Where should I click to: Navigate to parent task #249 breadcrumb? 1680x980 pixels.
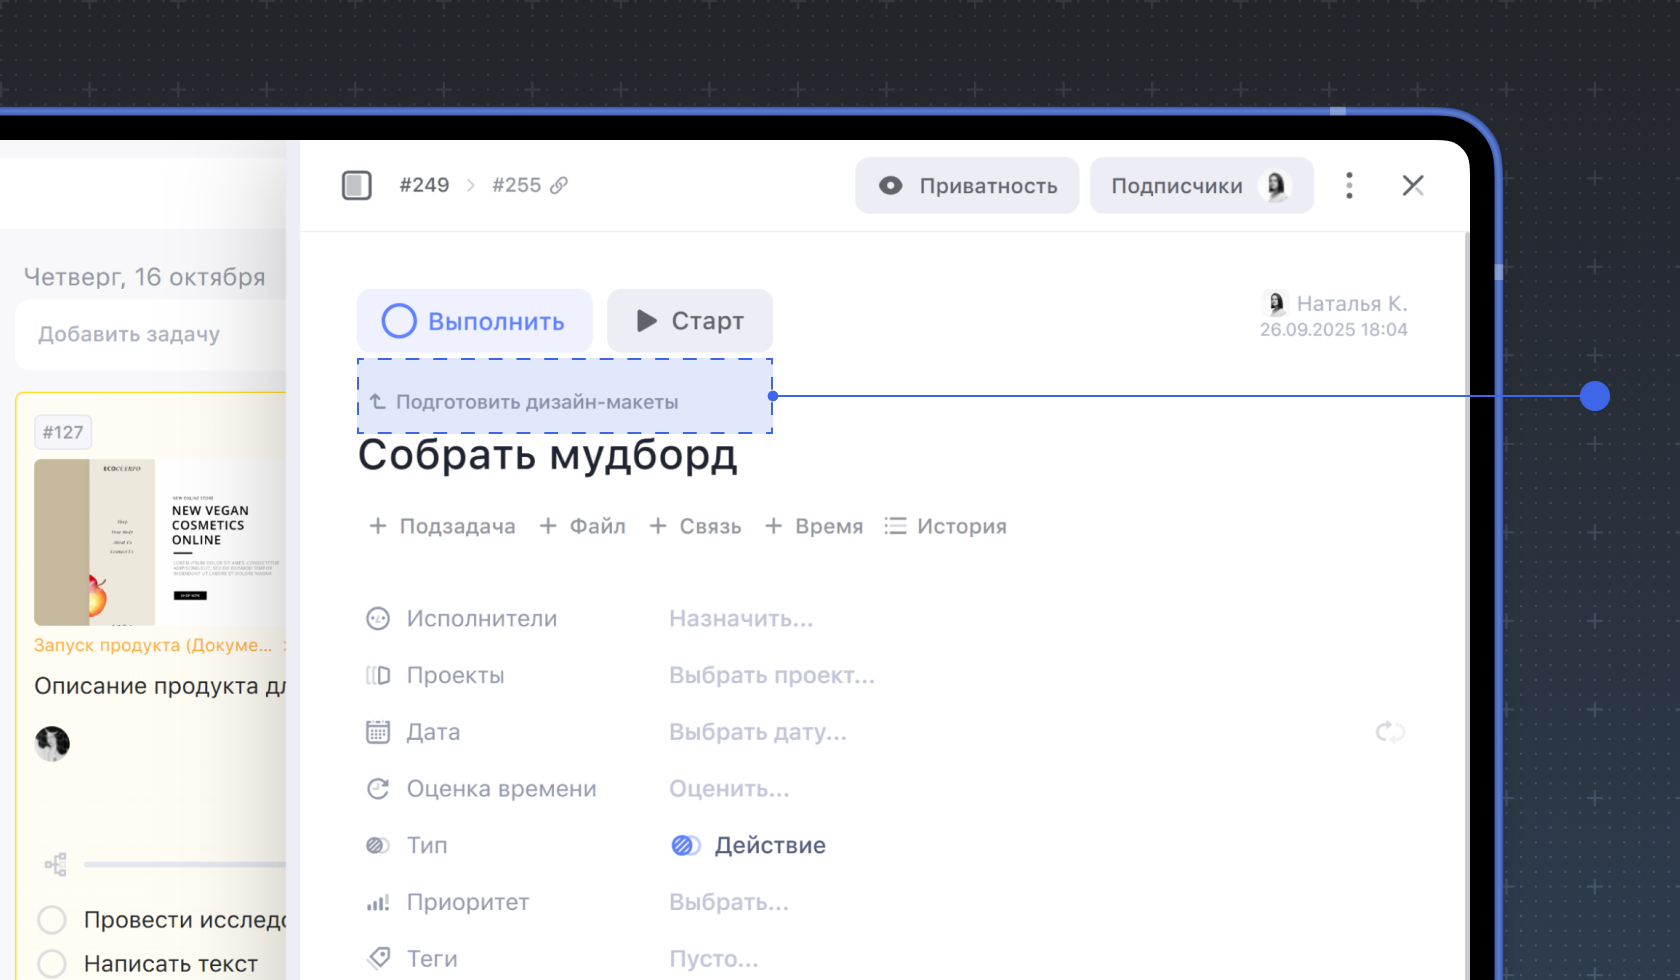coord(424,185)
